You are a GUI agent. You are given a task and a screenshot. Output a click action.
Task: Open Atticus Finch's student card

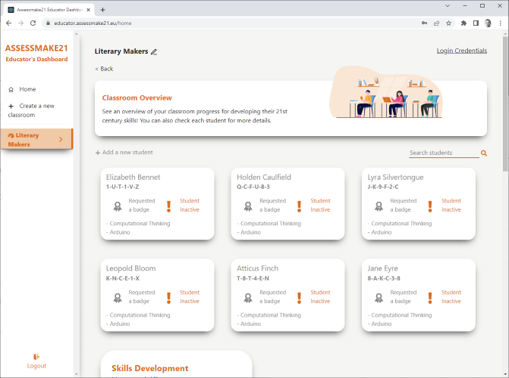[x=288, y=295]
